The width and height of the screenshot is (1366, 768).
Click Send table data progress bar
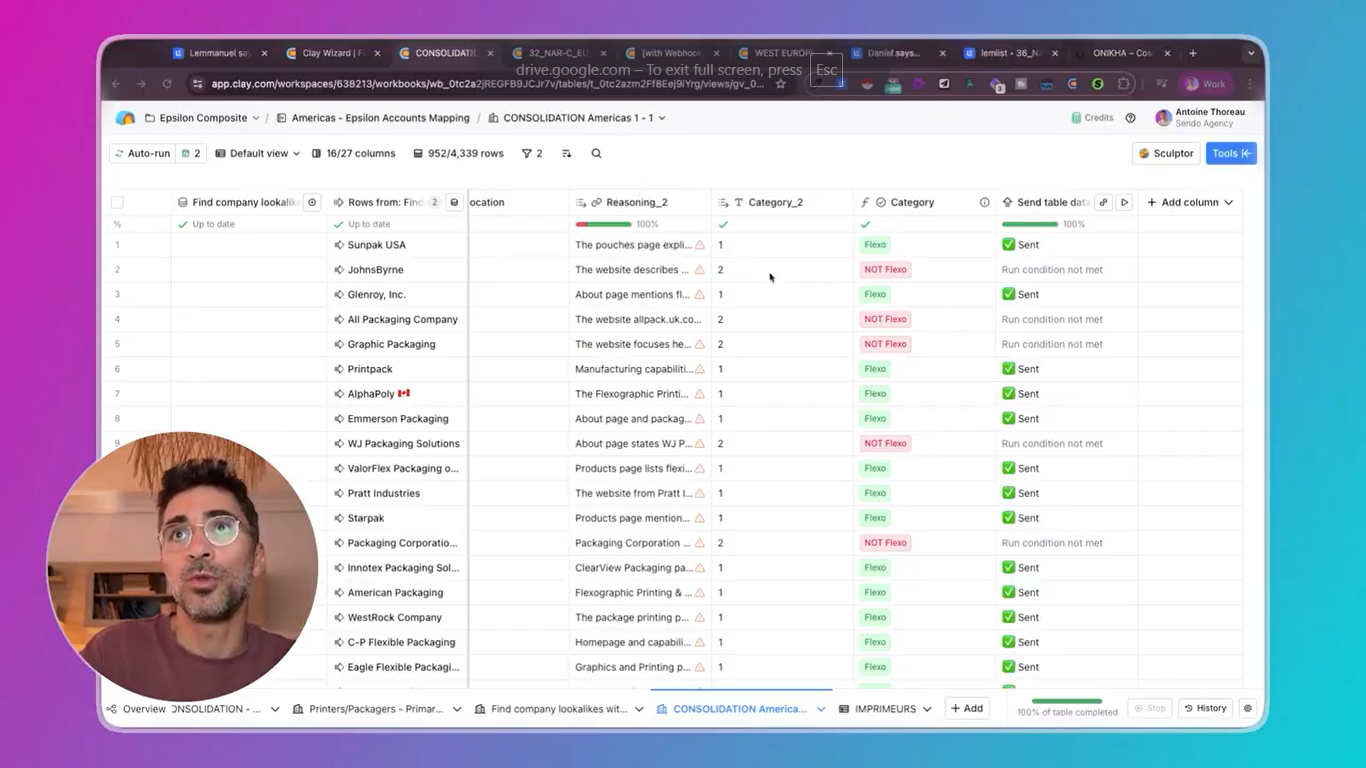pyautogui.click(x=1029, y=225)
